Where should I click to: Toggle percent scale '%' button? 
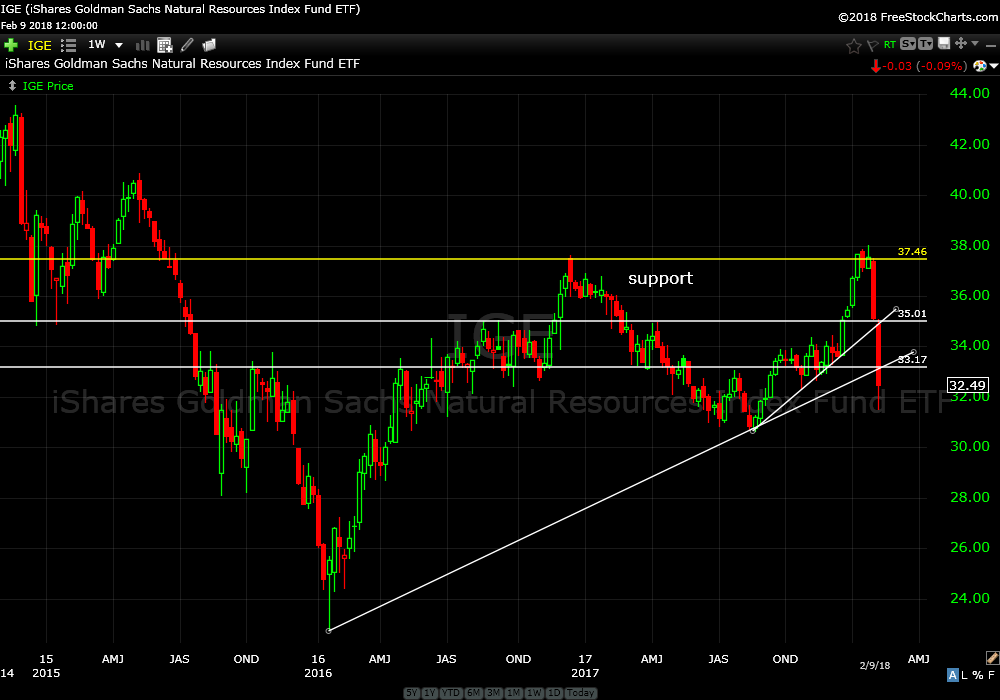click(977, 675)
